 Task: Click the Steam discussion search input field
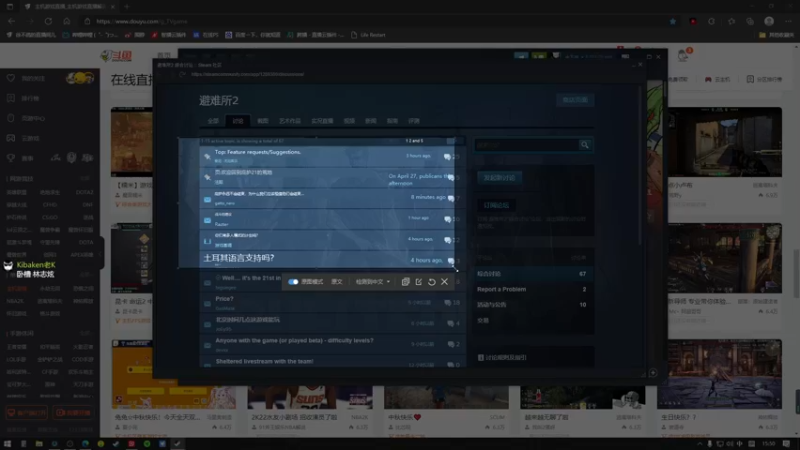(527, 145)
